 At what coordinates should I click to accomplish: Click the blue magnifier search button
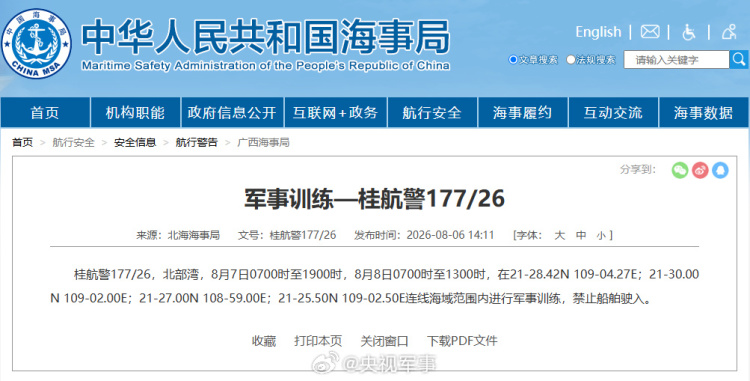pyautogui.click(x=739, y=60)
